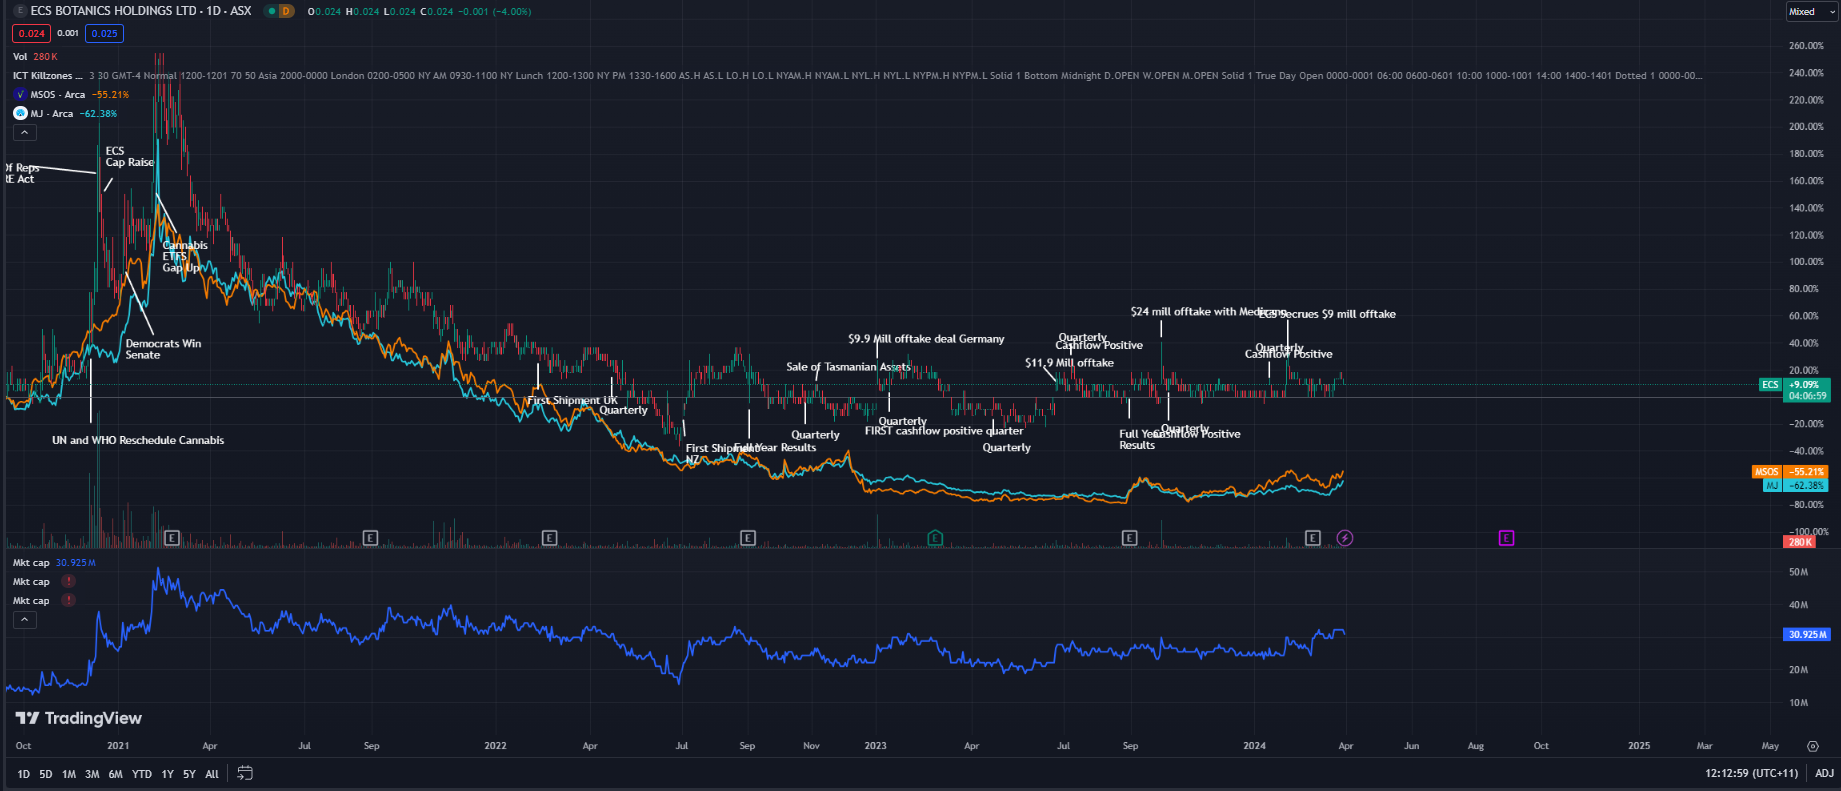Viewport: 1841px width, 791px height.
Task: Click the MSOS symbol logo icon
Action: pyautogui.click(x=20, y=94)
